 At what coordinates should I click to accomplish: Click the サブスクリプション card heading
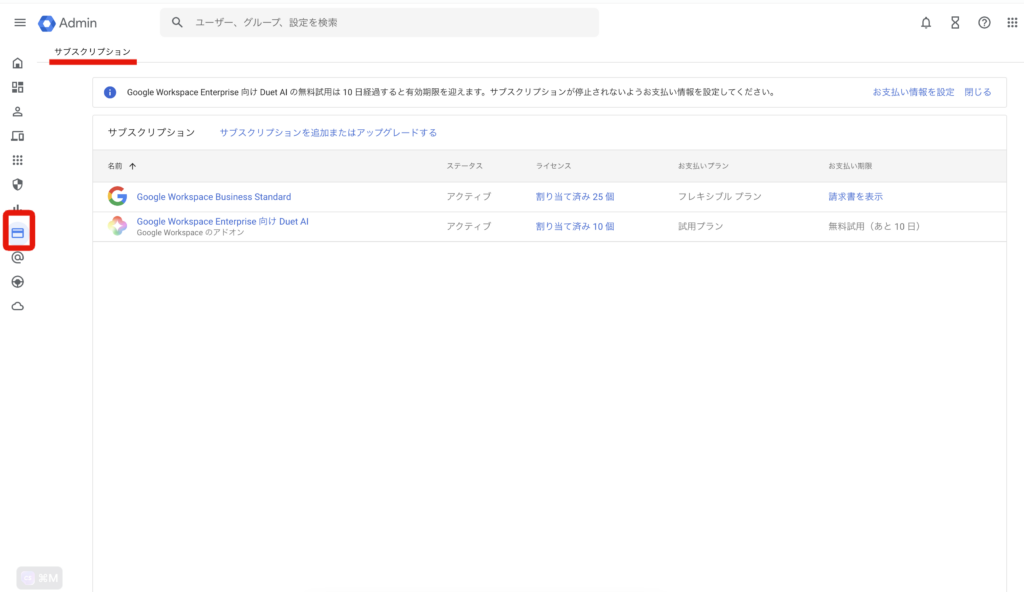pos(152,133)
